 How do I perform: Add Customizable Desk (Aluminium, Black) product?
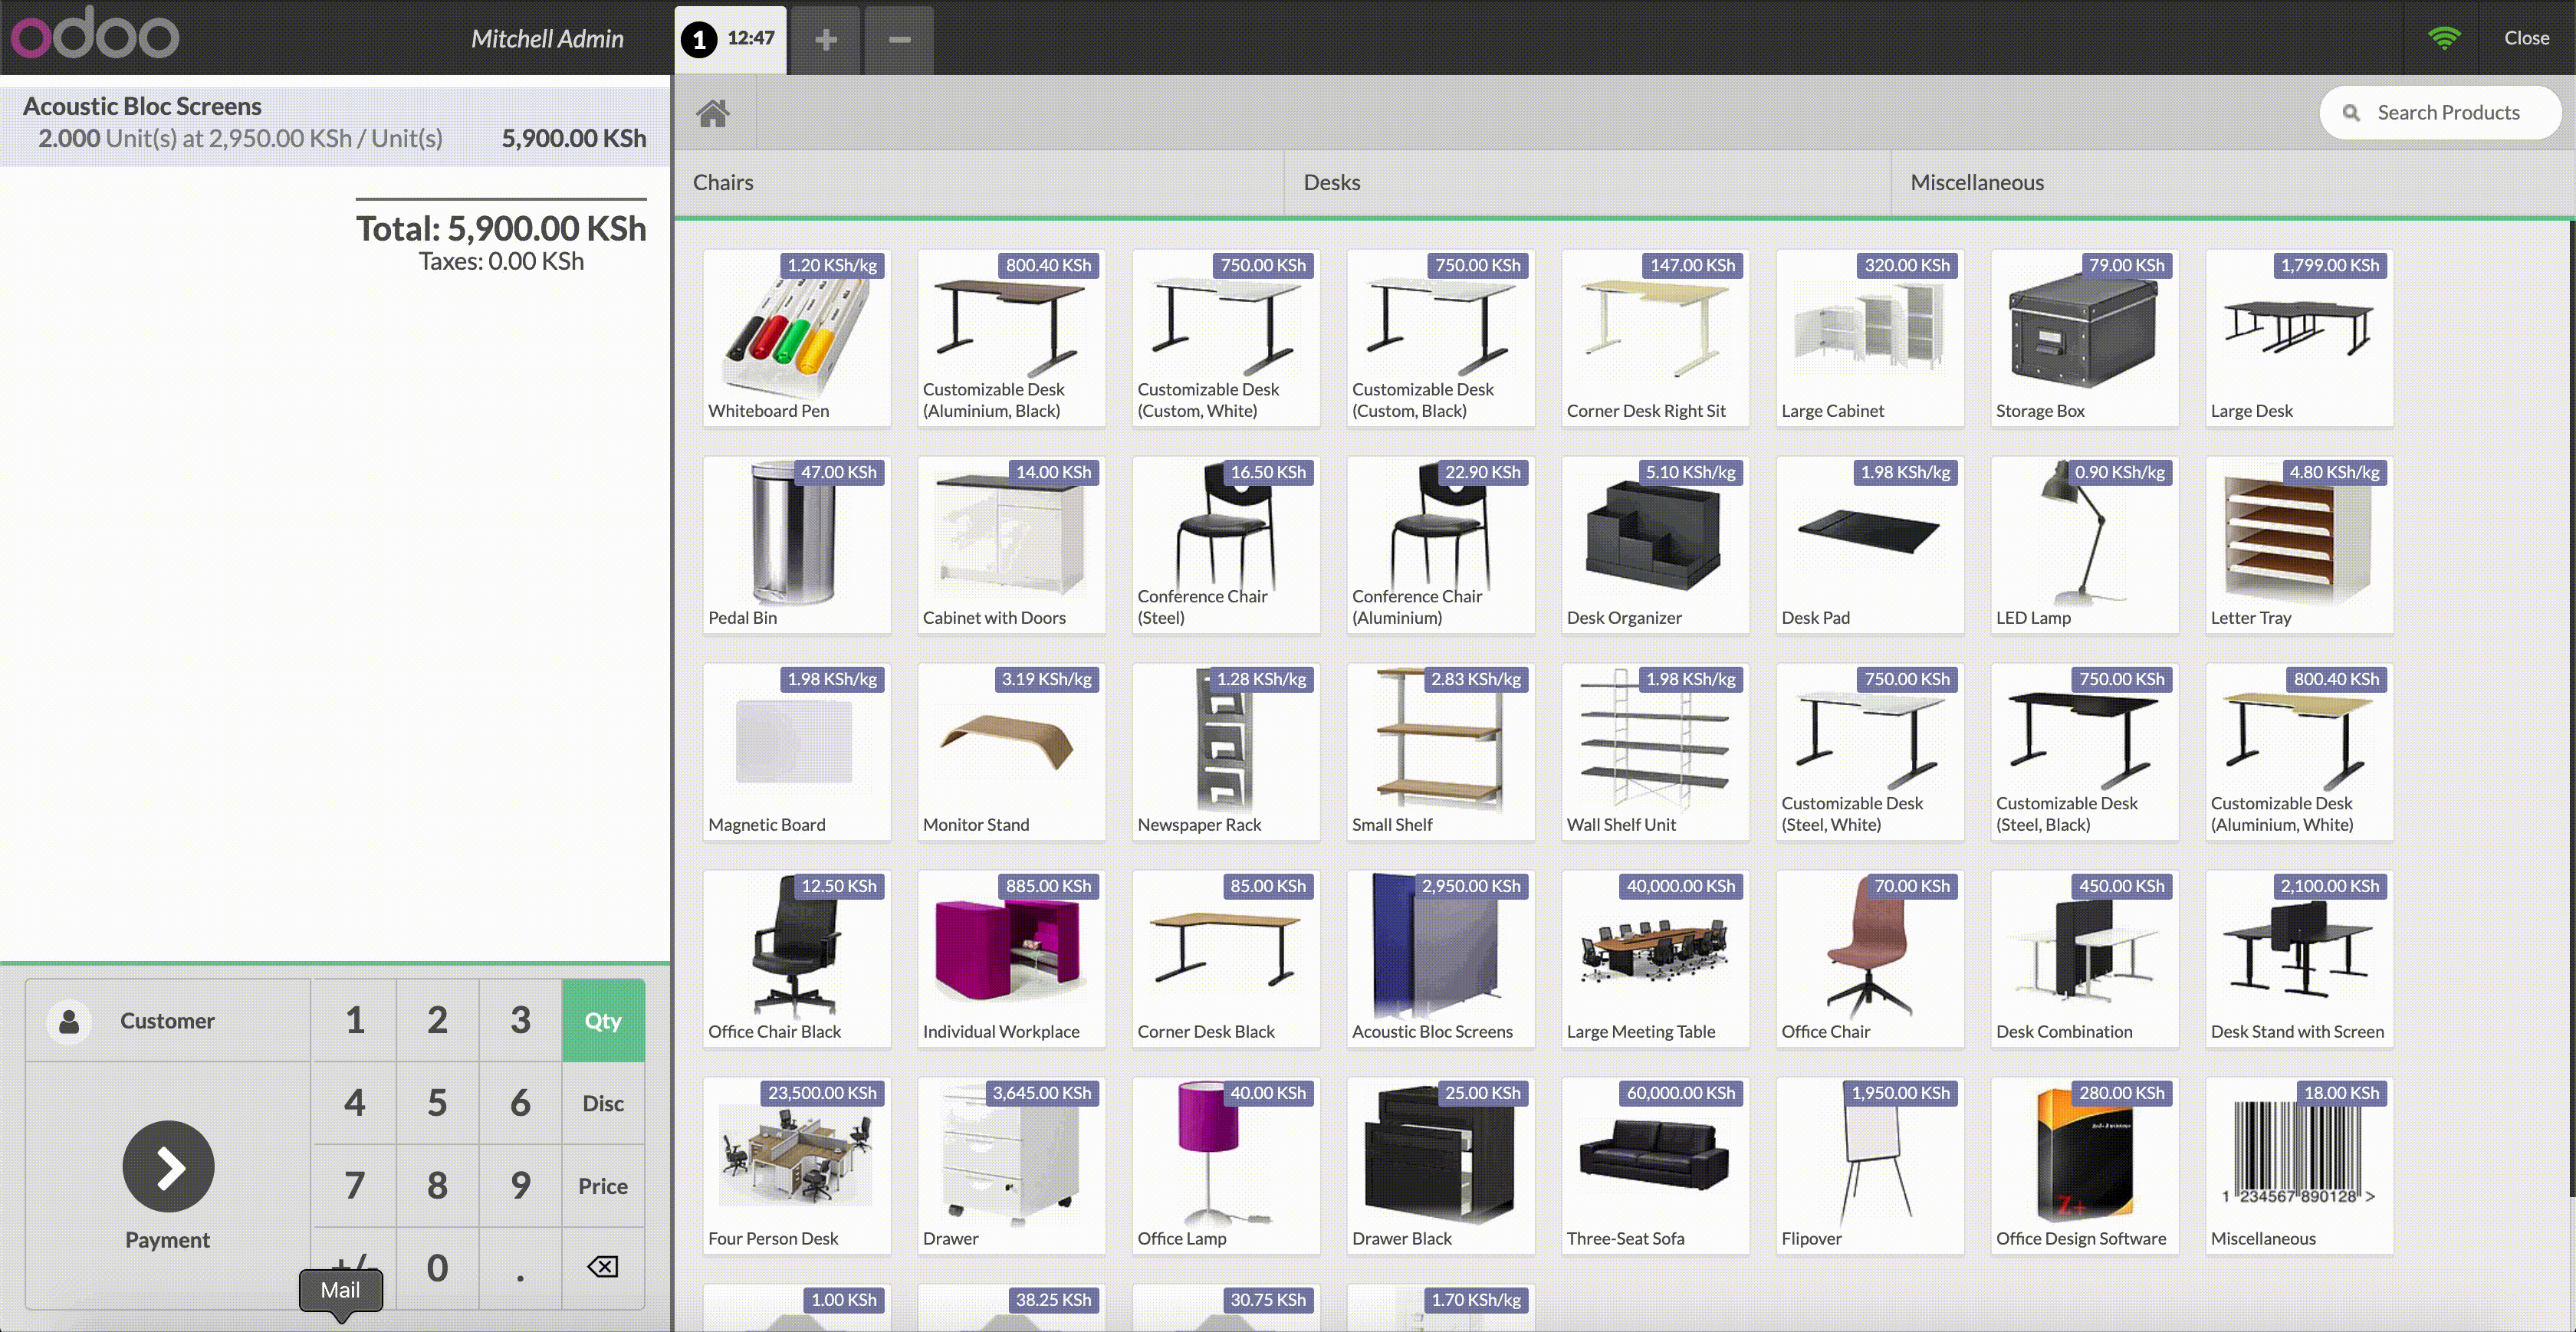click(1011, 338)
